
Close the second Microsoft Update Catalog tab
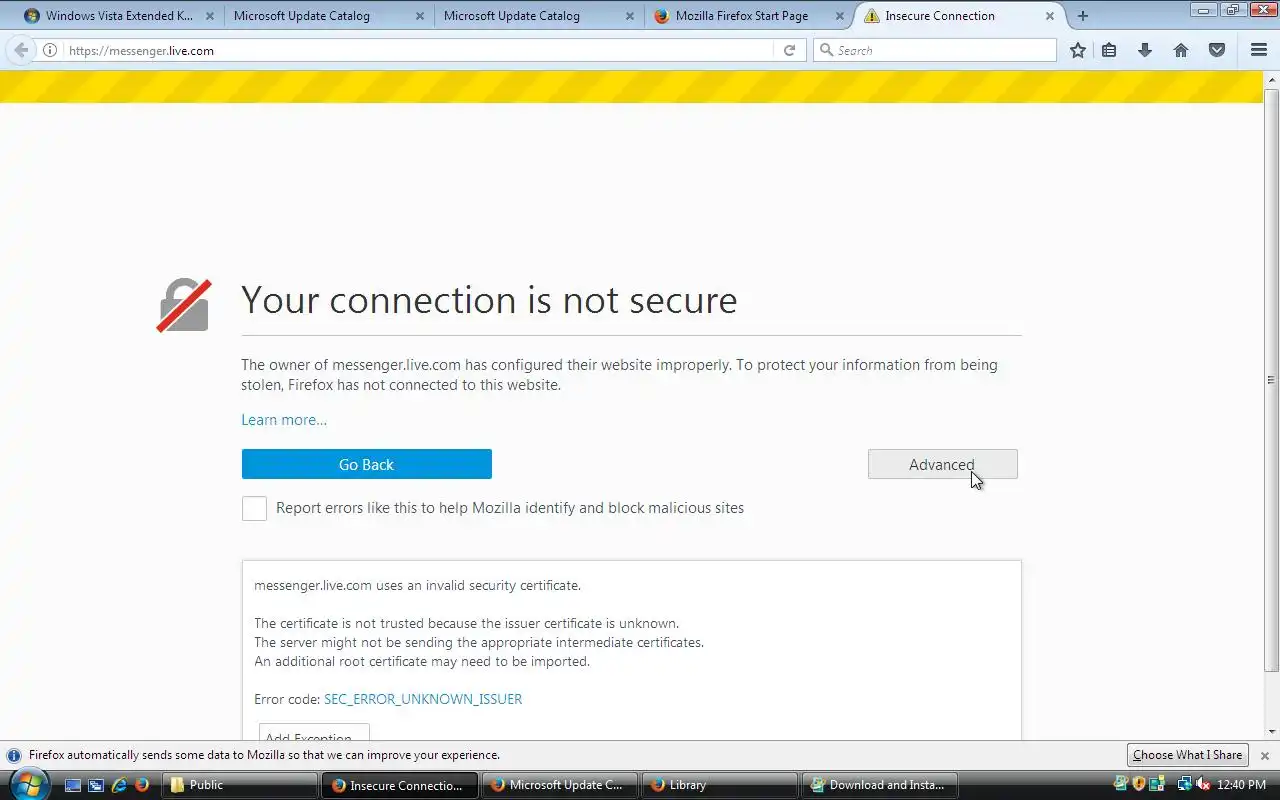click(x=630, y=16)
